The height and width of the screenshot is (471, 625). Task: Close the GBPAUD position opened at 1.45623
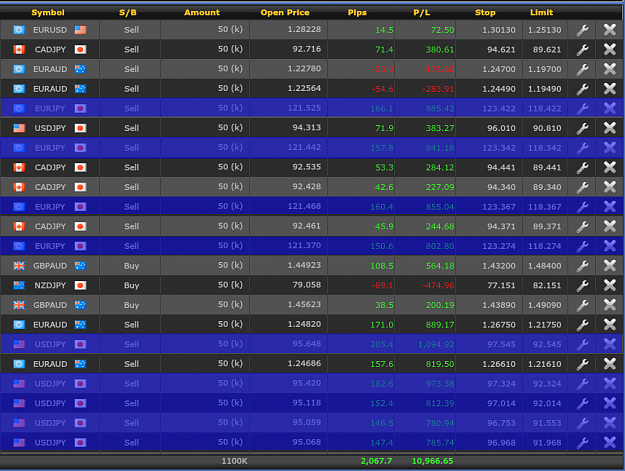[609, 305]
